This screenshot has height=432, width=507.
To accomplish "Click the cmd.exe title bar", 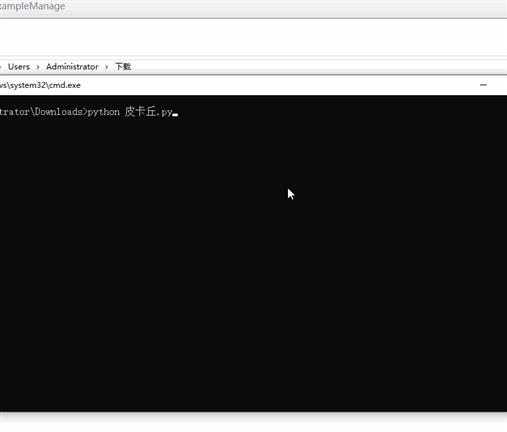I will [x=253, y=85].
